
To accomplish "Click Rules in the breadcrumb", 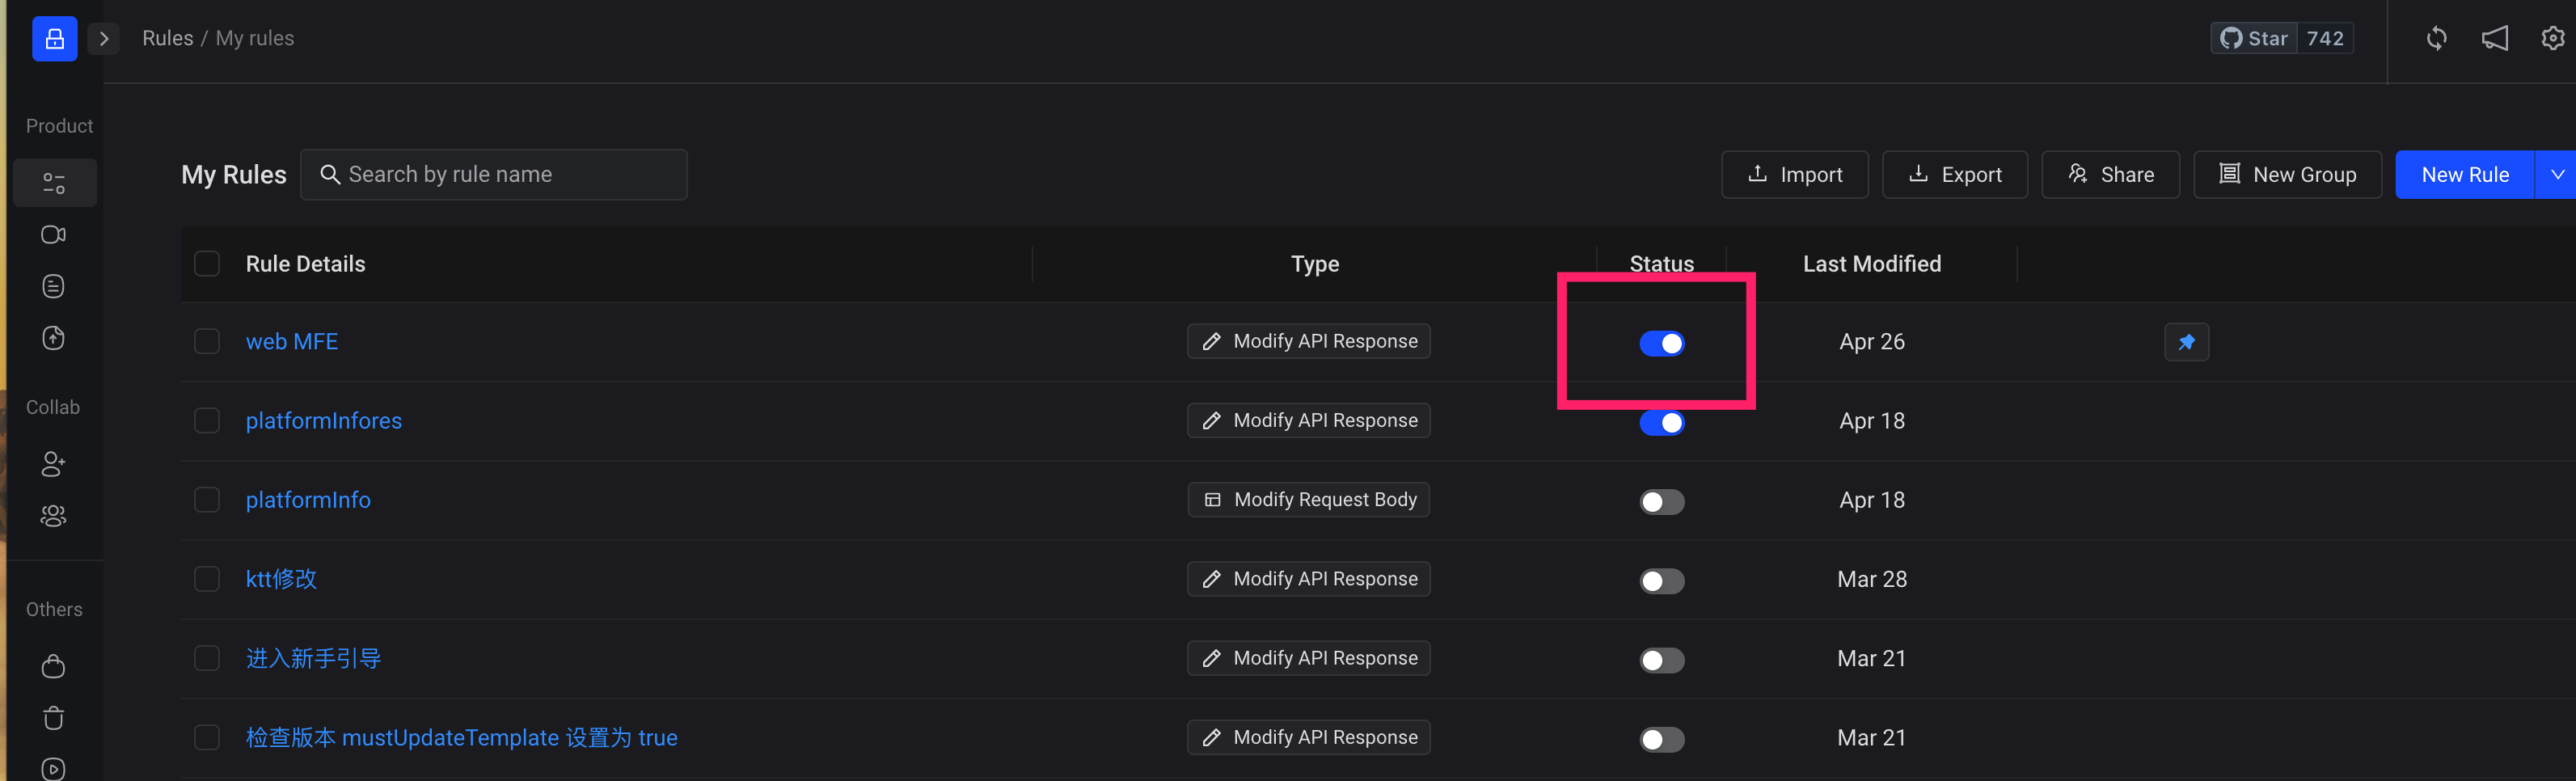I will pos(167,38).
